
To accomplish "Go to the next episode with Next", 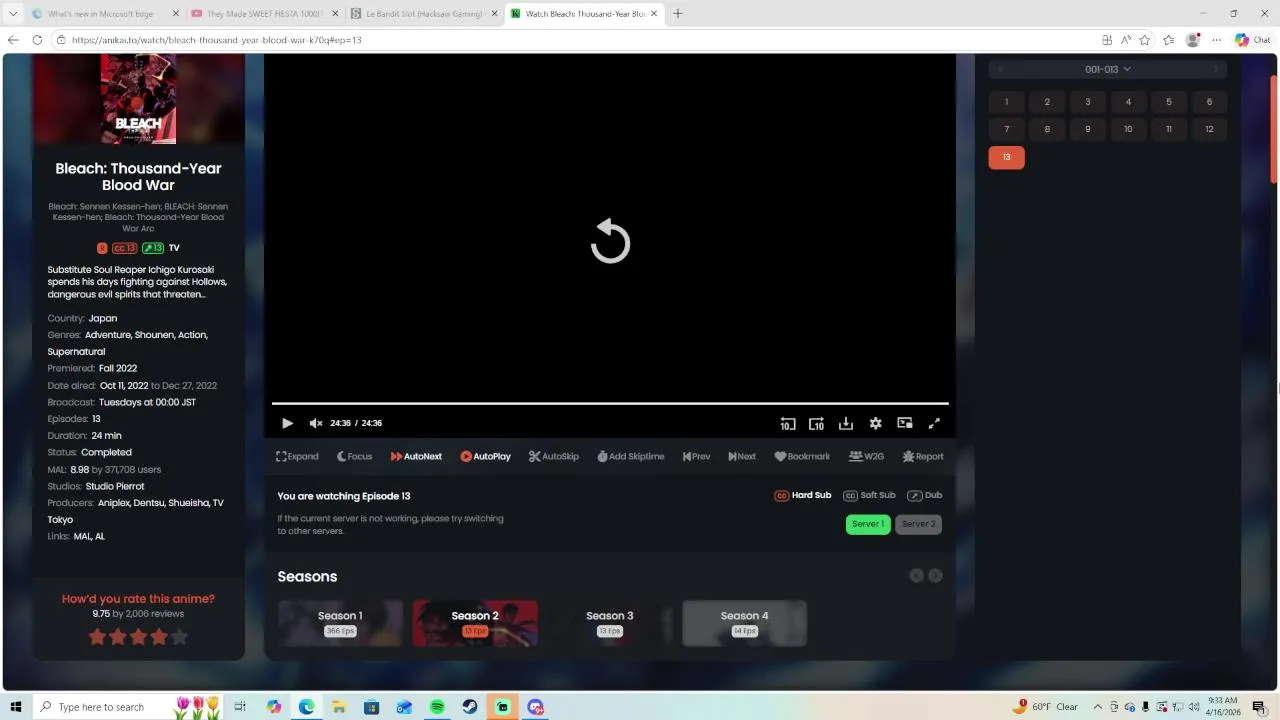I will 742,456.
